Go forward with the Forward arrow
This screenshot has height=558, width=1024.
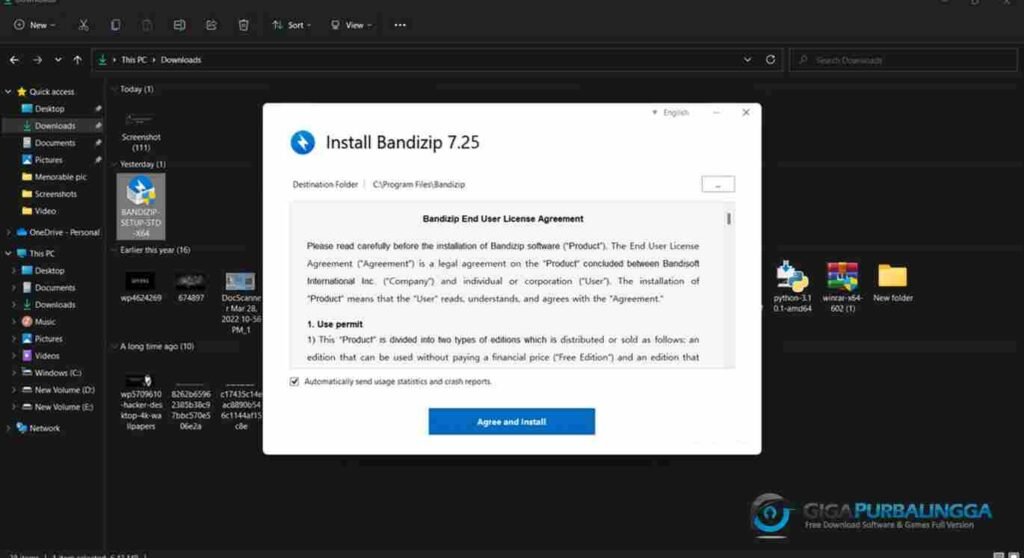[x=37, y=59]
